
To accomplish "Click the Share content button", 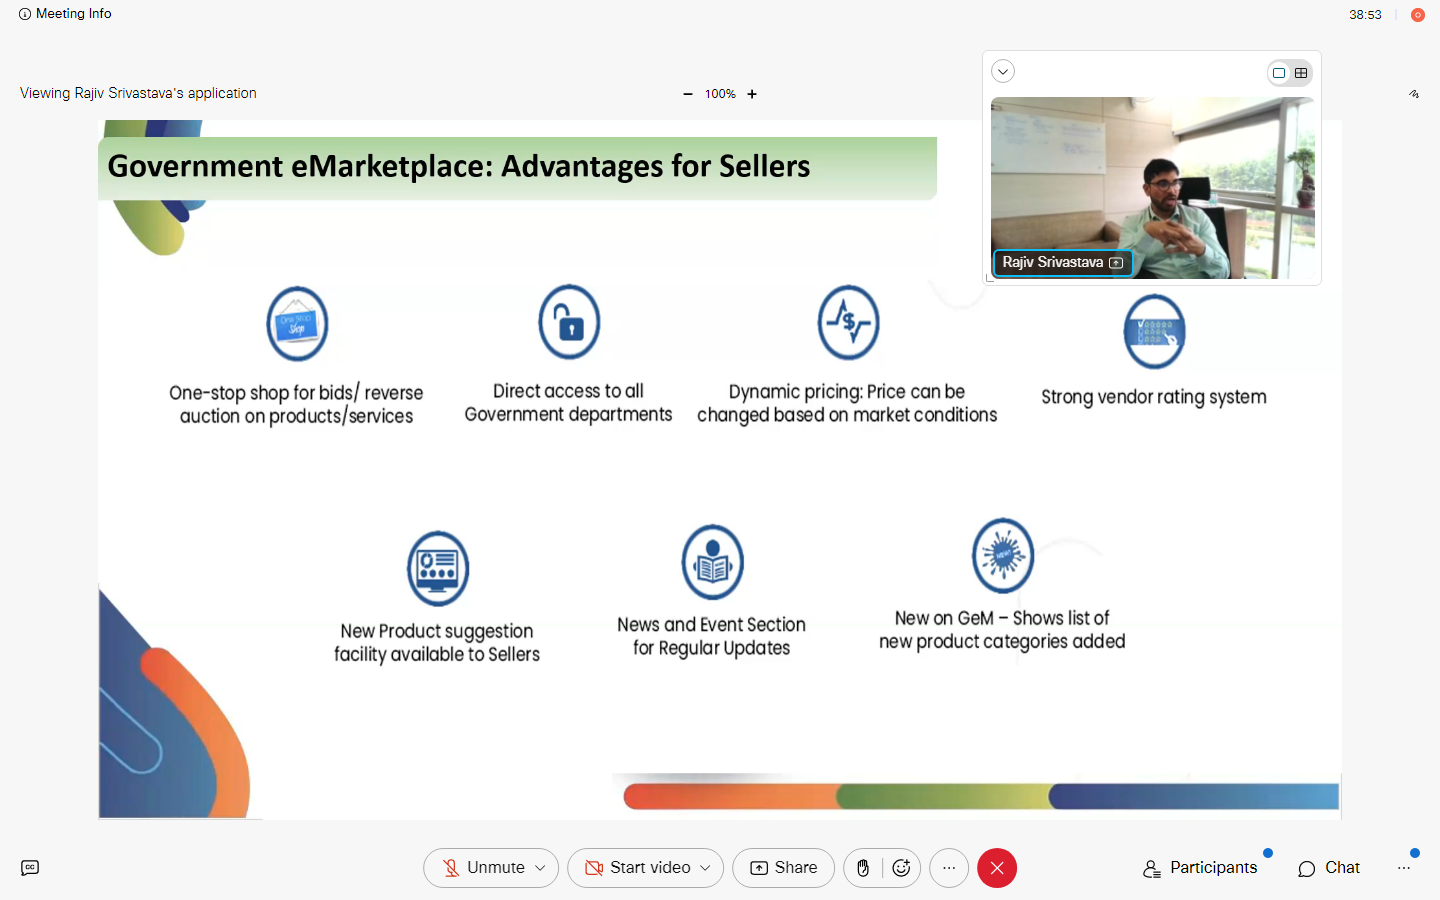I will (x=784, y=868).
